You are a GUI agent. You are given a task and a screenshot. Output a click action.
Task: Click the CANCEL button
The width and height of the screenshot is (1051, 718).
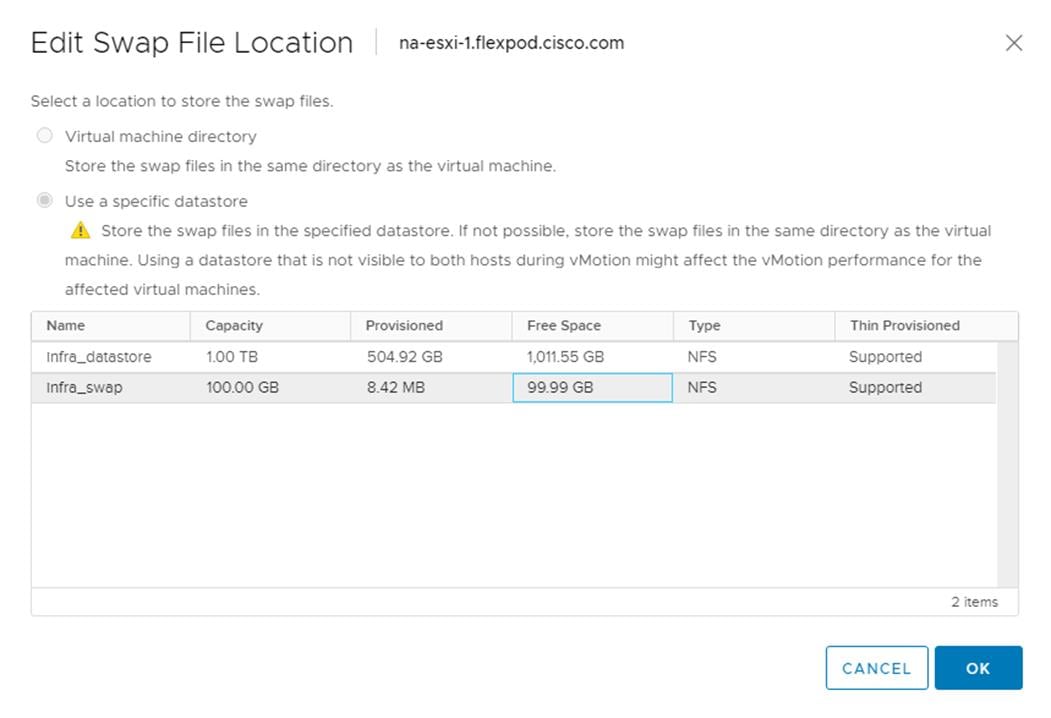click(x=877, y=668)
